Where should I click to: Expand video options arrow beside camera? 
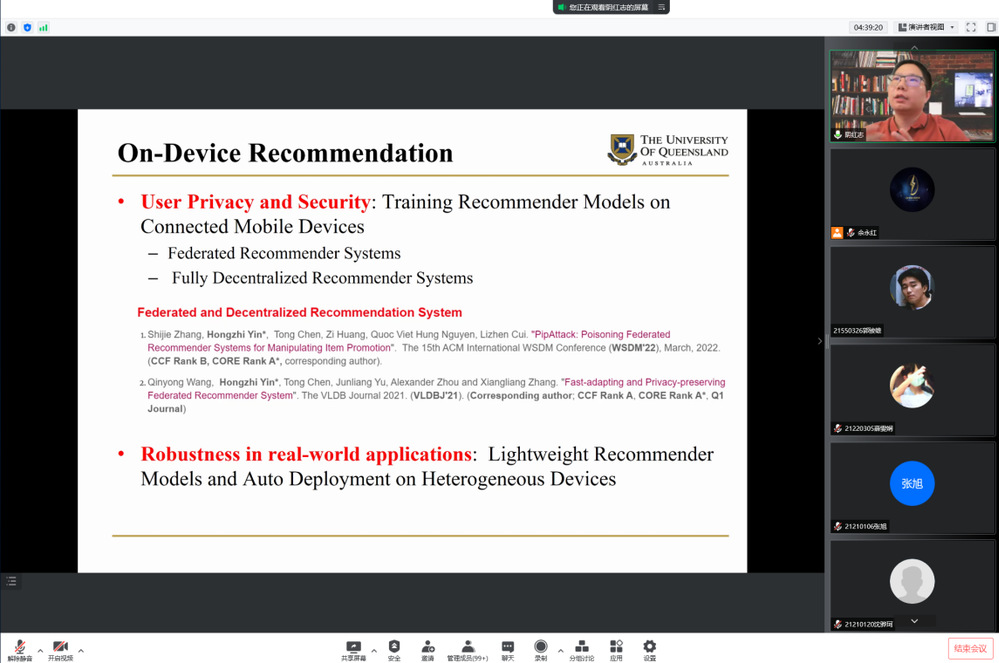pos(81,651)
